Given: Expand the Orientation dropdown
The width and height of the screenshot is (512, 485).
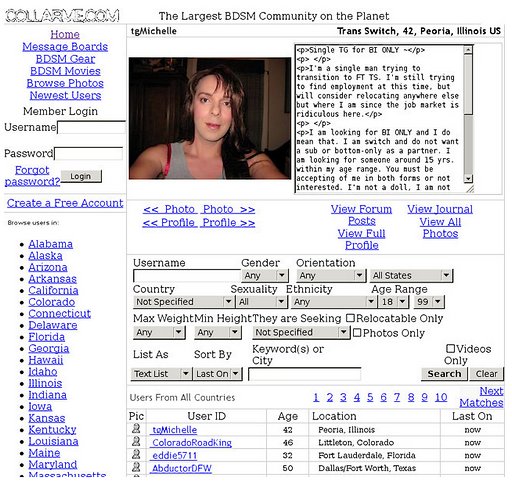Looking at the screenshot, I should 330,275.
